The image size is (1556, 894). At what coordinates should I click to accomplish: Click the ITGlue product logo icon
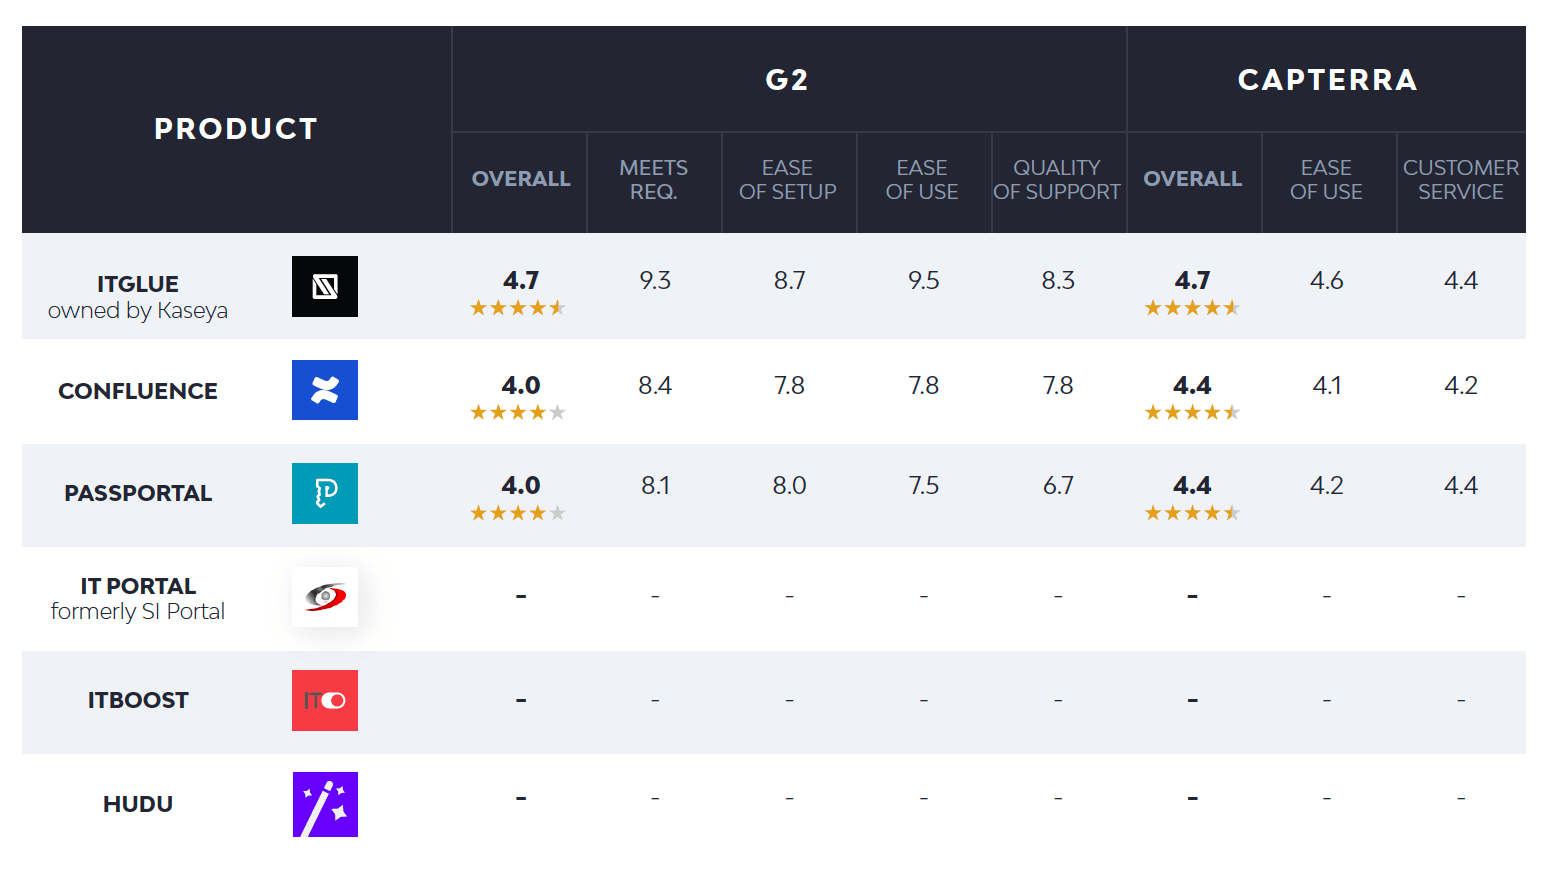tap(324, 287)
